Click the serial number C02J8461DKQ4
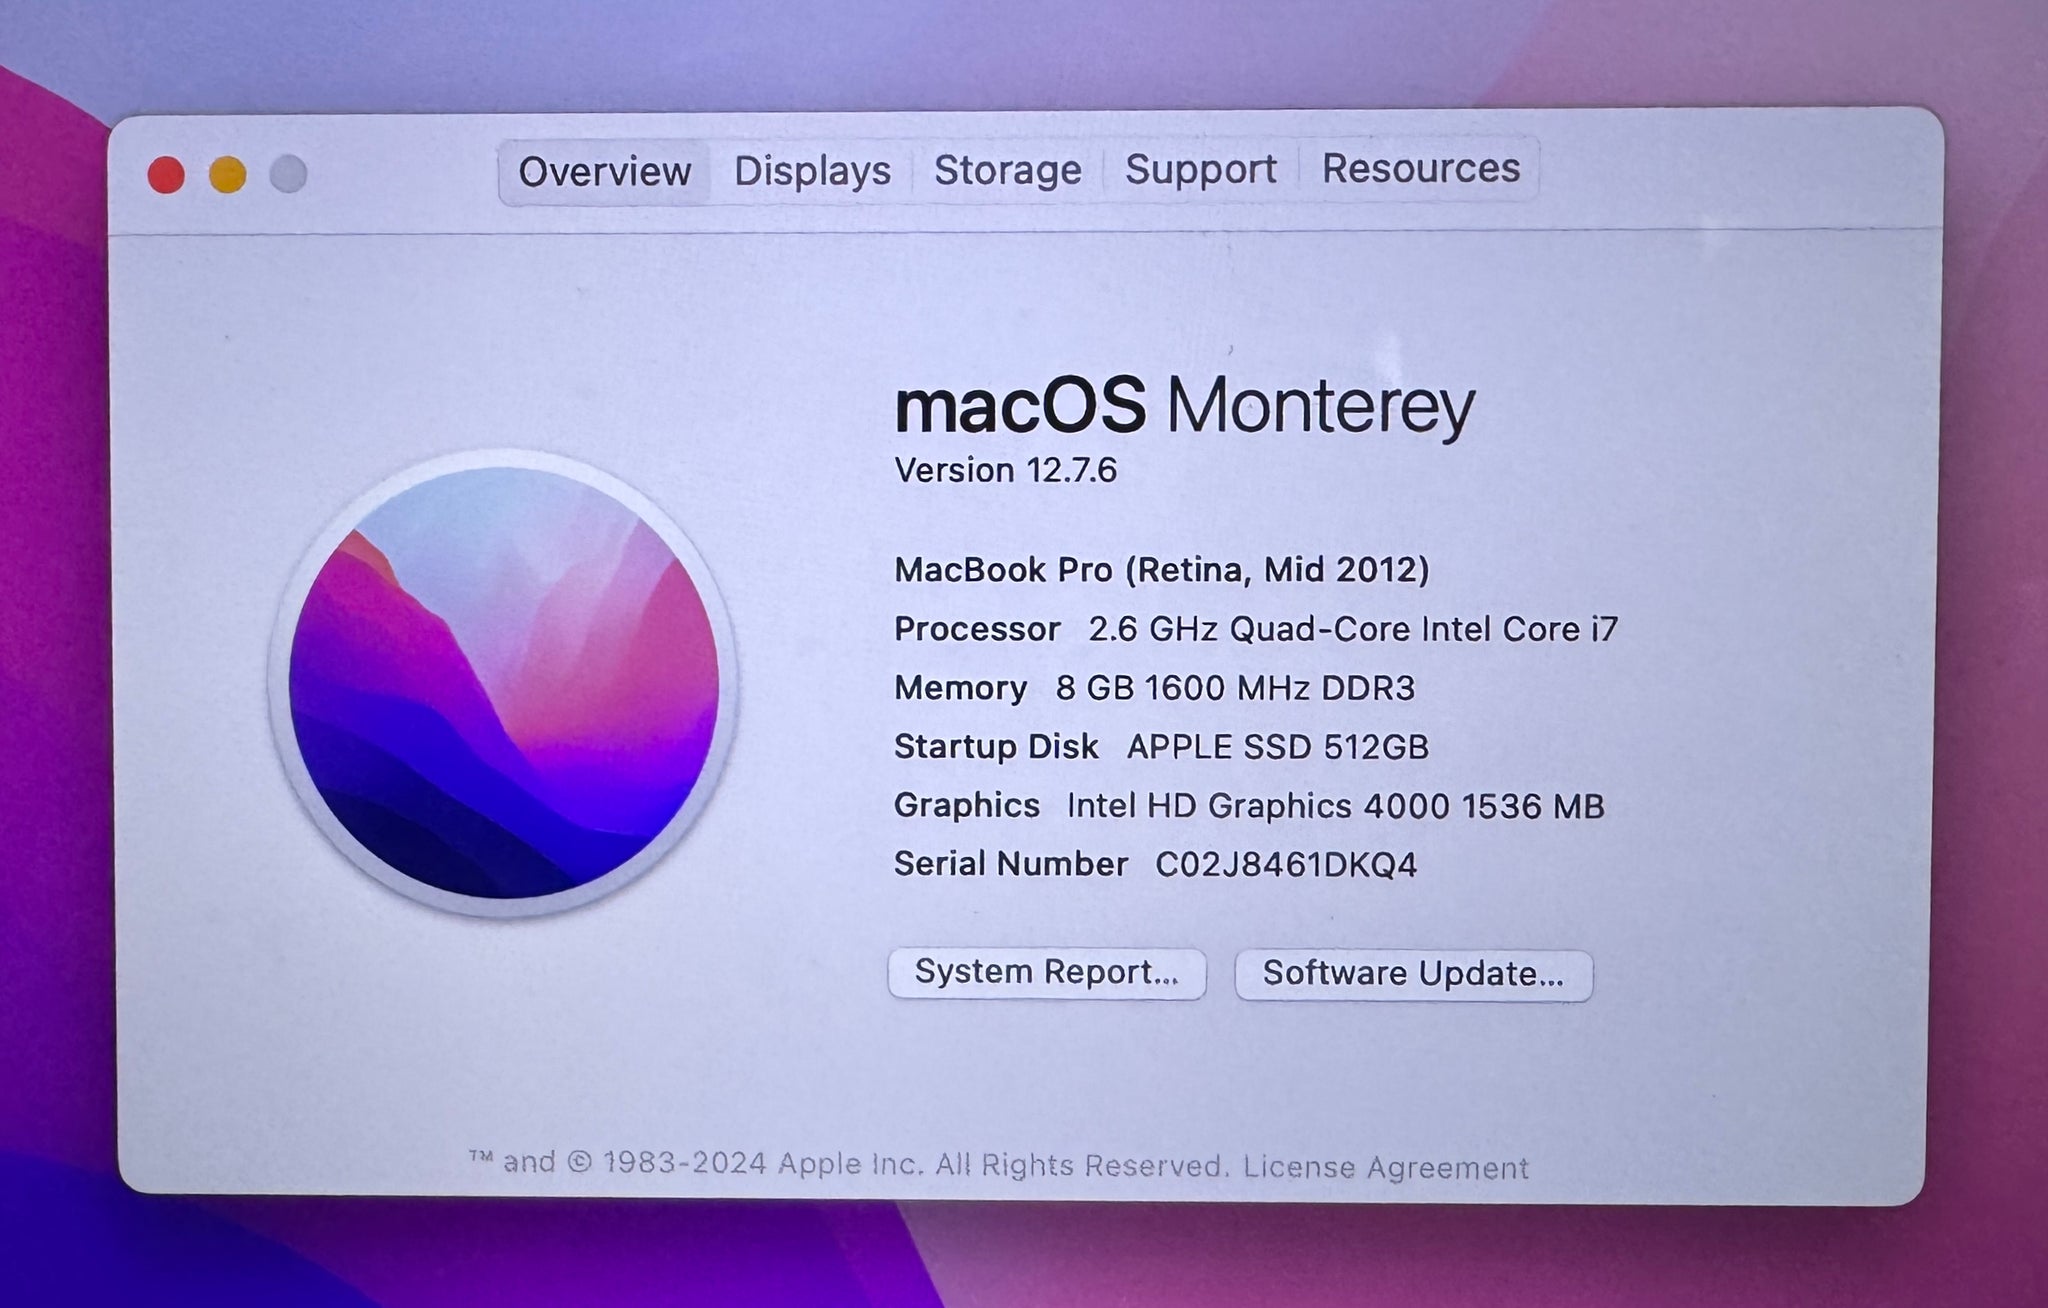2048x1308 pixels. pos(1286,864)
